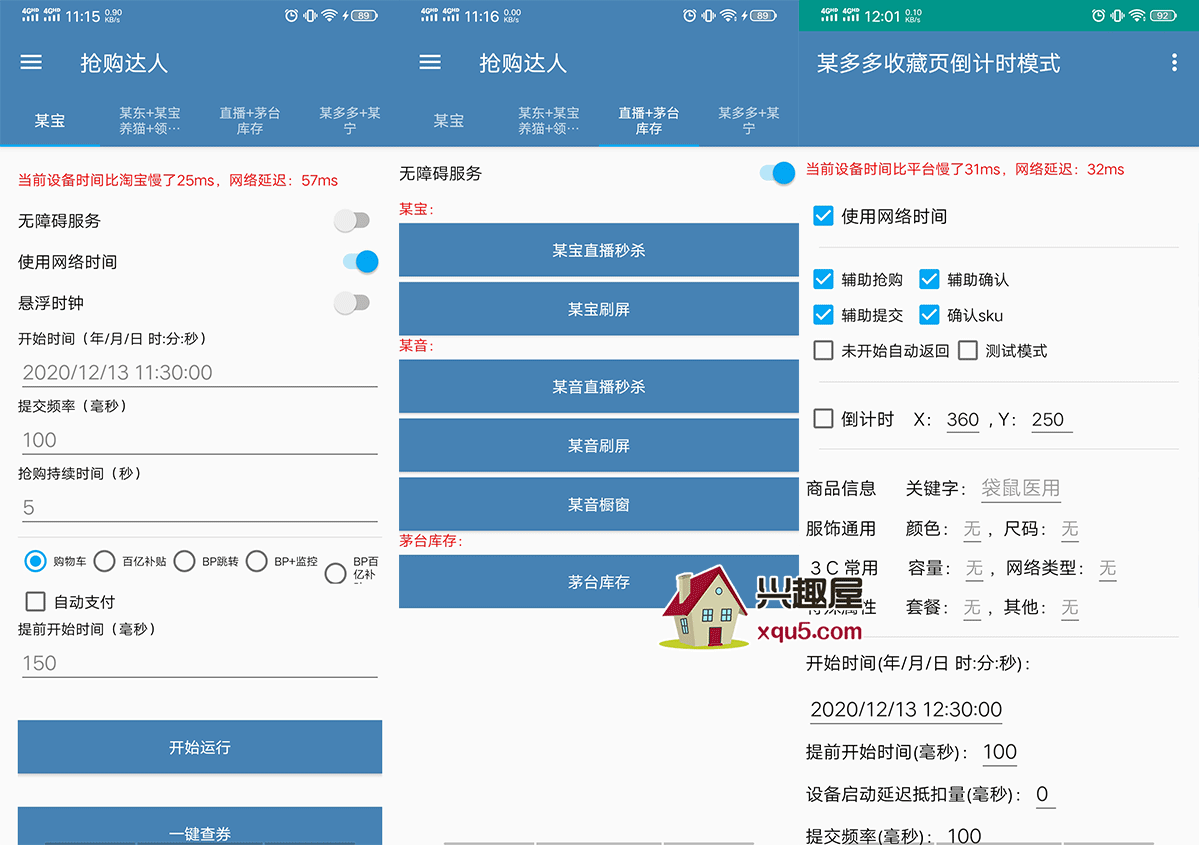Tap 某宝刷屏 button
This screenshot has width=1200, height=845.
click(x=599, y=309)
